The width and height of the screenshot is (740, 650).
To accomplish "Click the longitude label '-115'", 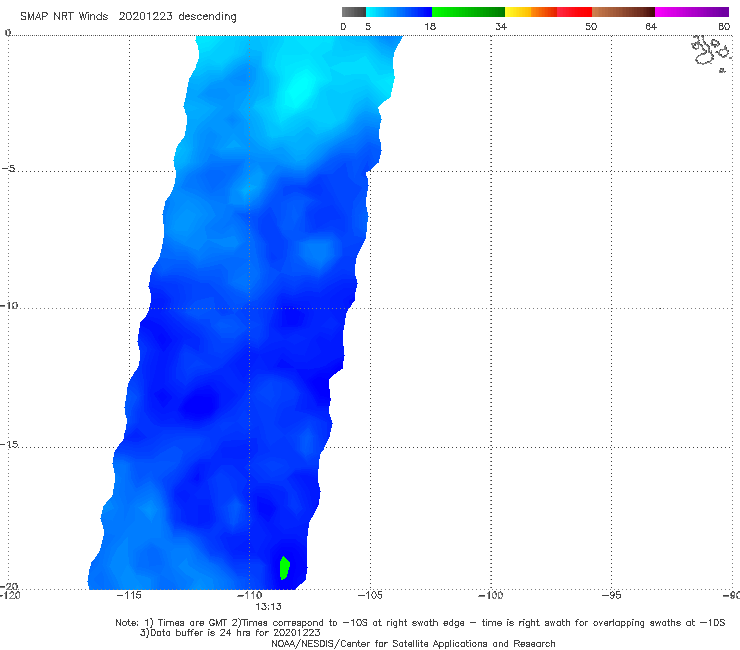I will pos(129,595).
